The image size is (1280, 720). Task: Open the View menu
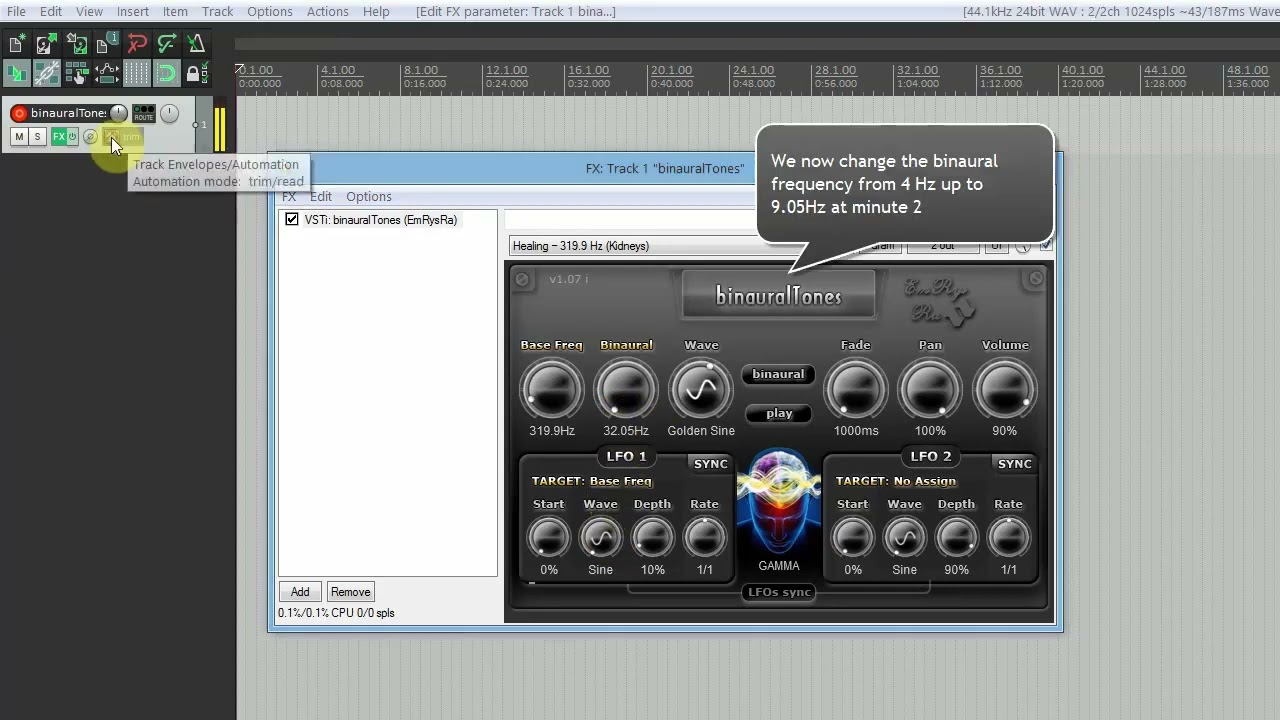point(89,11)
